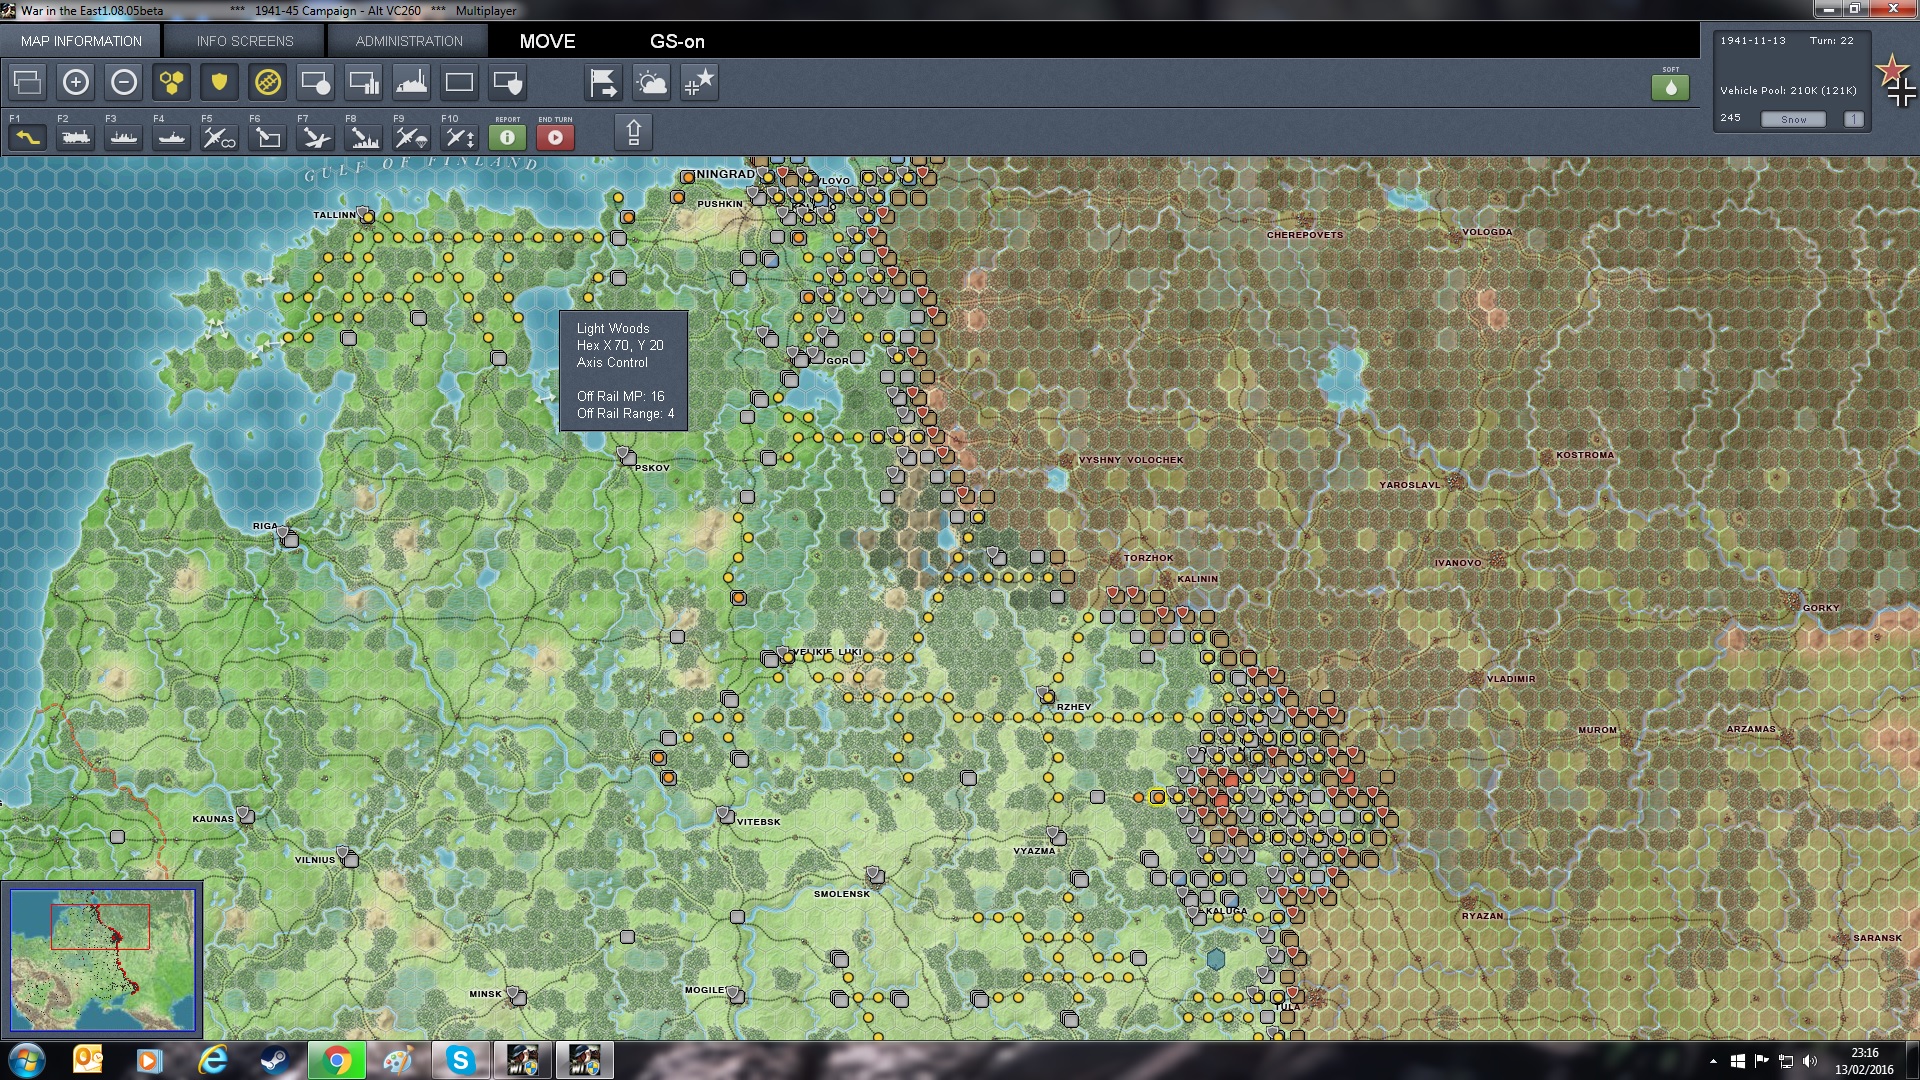Open the green Report info button

507,137
